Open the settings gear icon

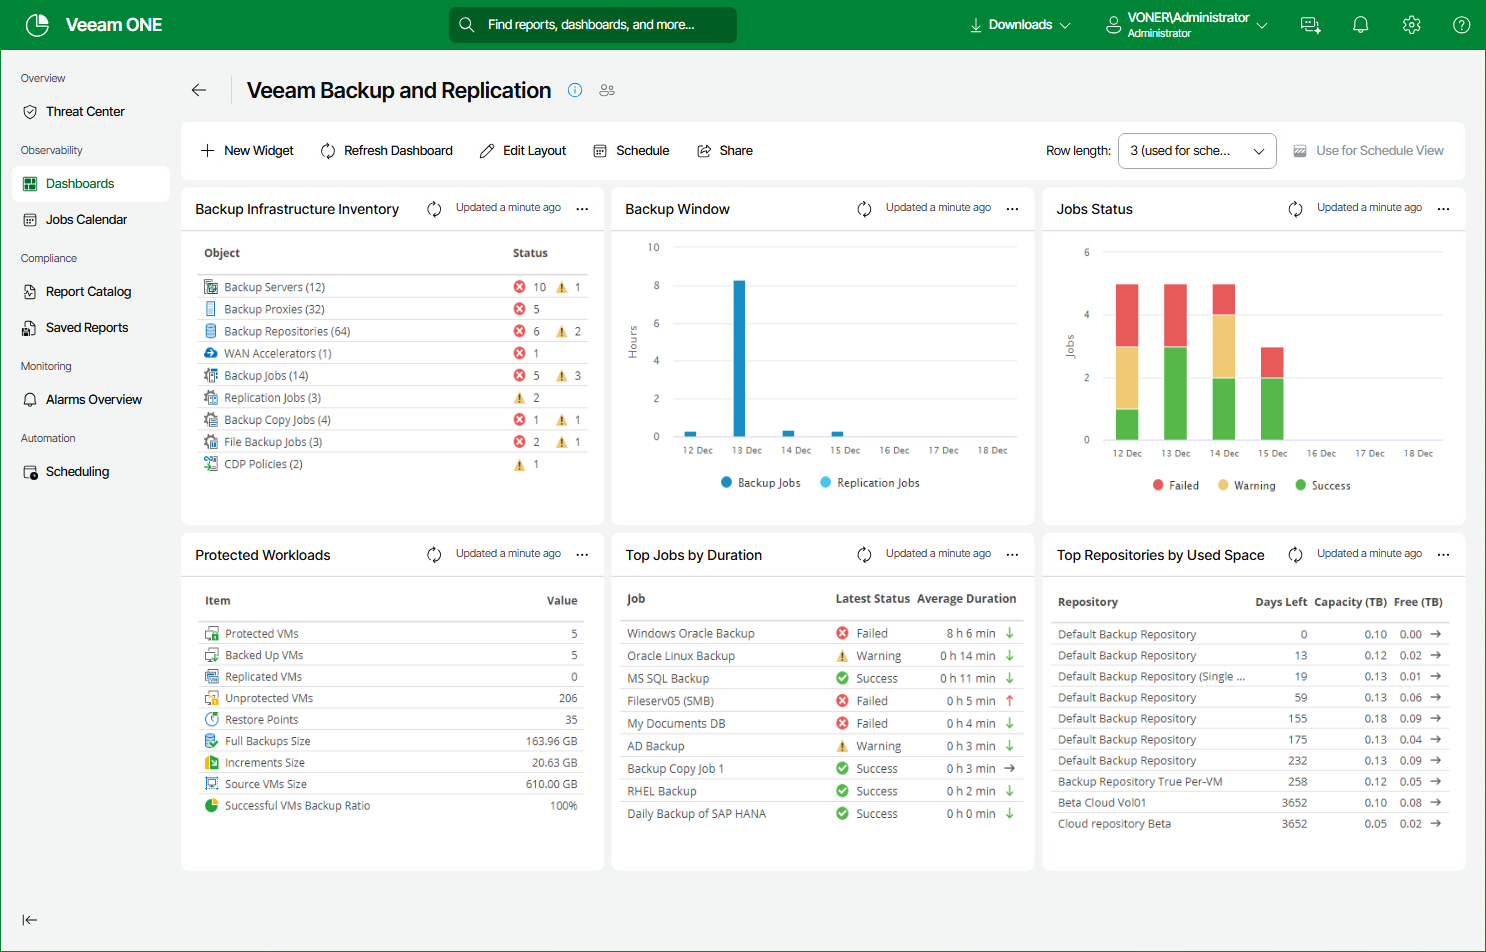point(1411,25)
